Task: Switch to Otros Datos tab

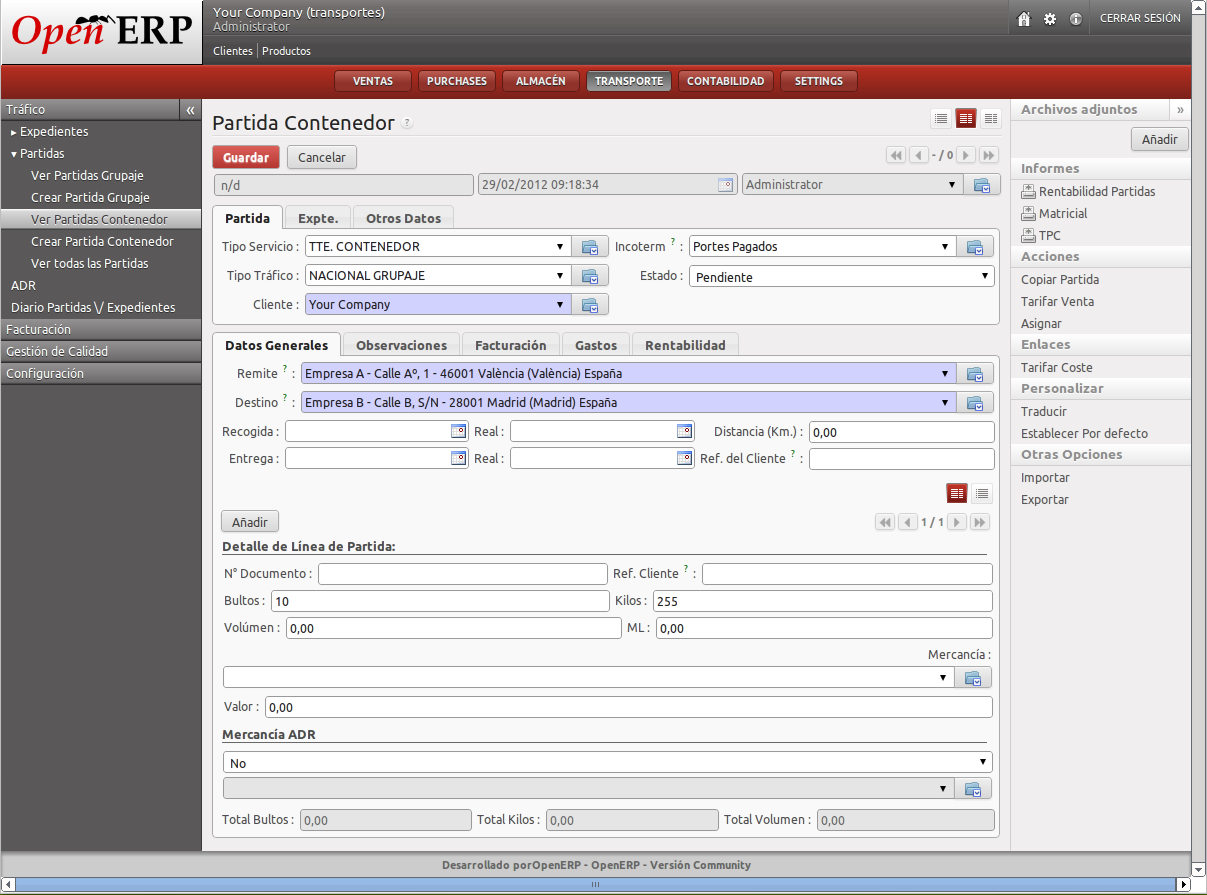Action: click(404, 218)
